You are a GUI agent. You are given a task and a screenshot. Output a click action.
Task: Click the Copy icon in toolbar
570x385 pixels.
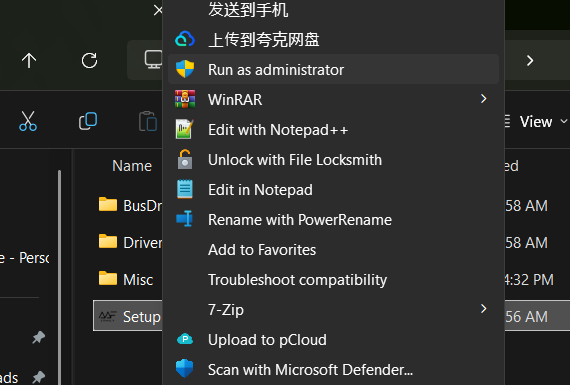tap(88, 121)
